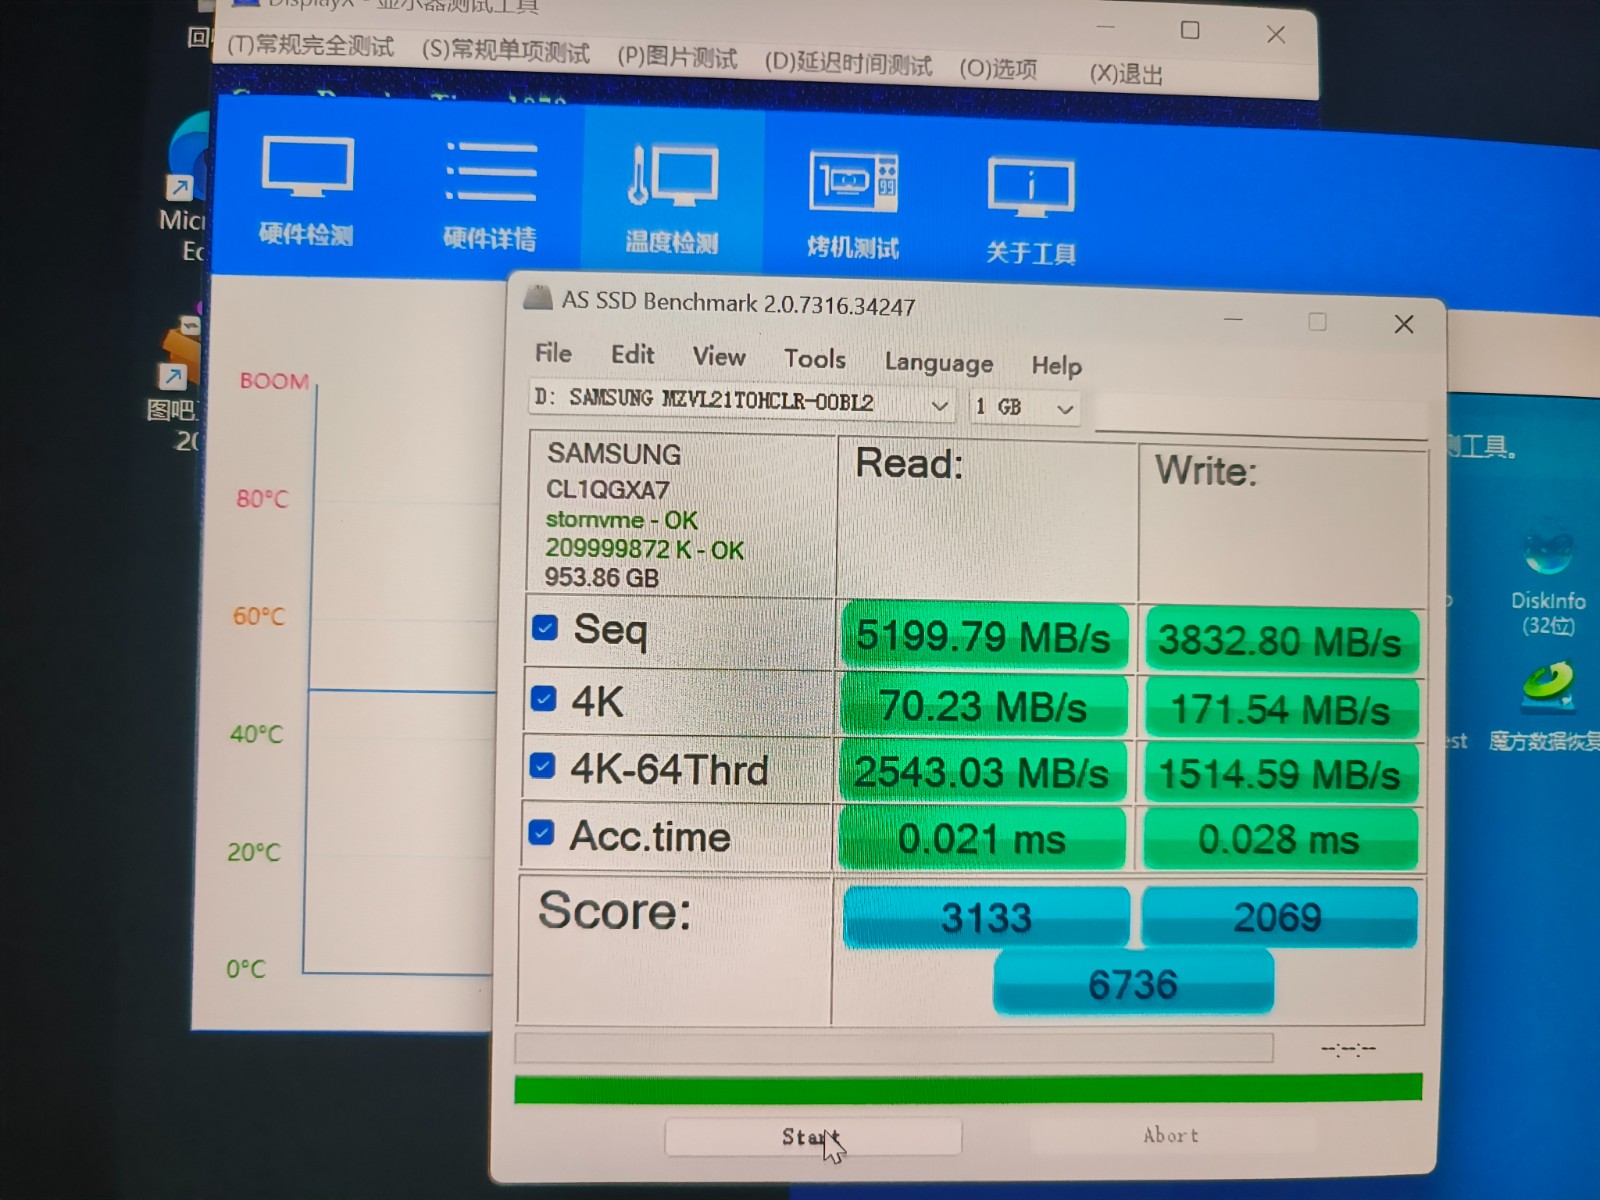The image size is (1600, 1200).
Task: Open the Help menu in AS SSD
Action: pos(1057,366)
